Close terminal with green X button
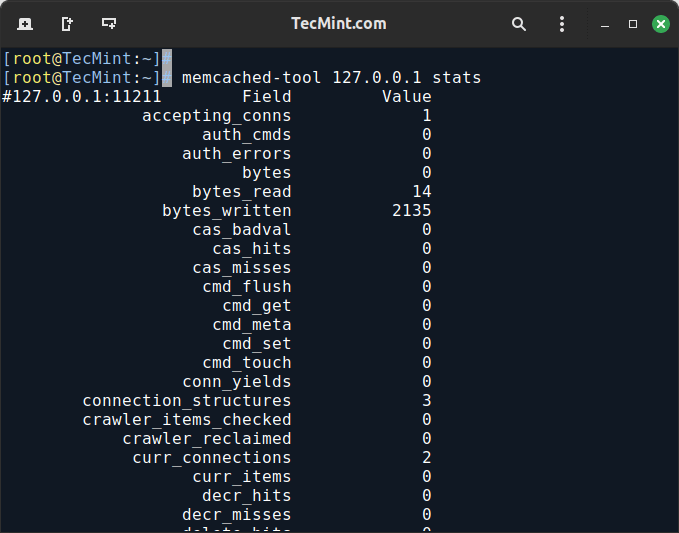The width and height of the screenshot is (679, 533). pos(661,24)
